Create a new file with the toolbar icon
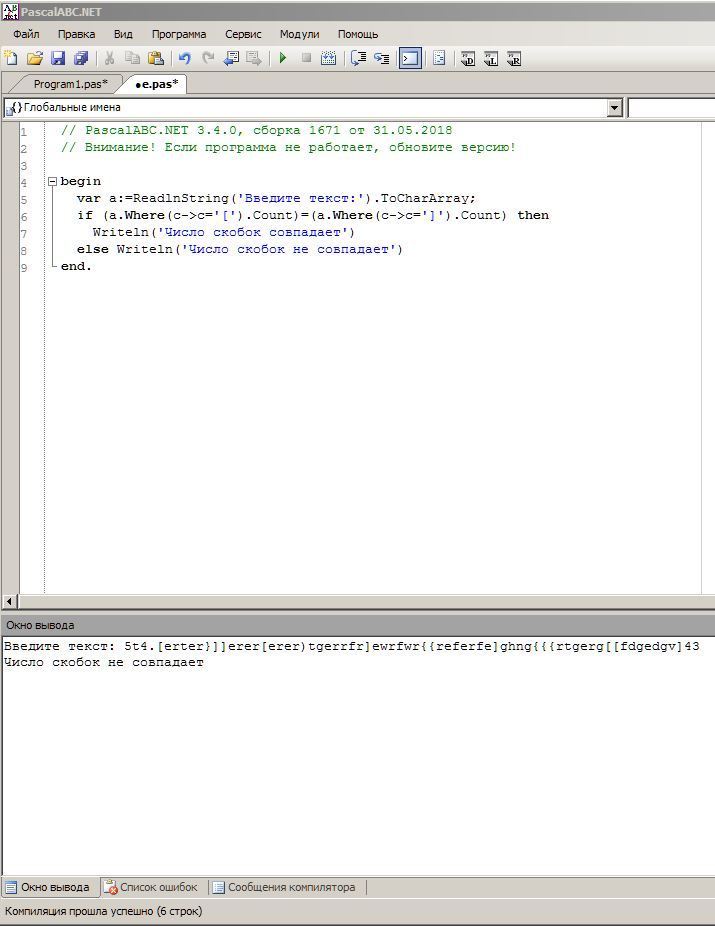 (x=11, y=58)
